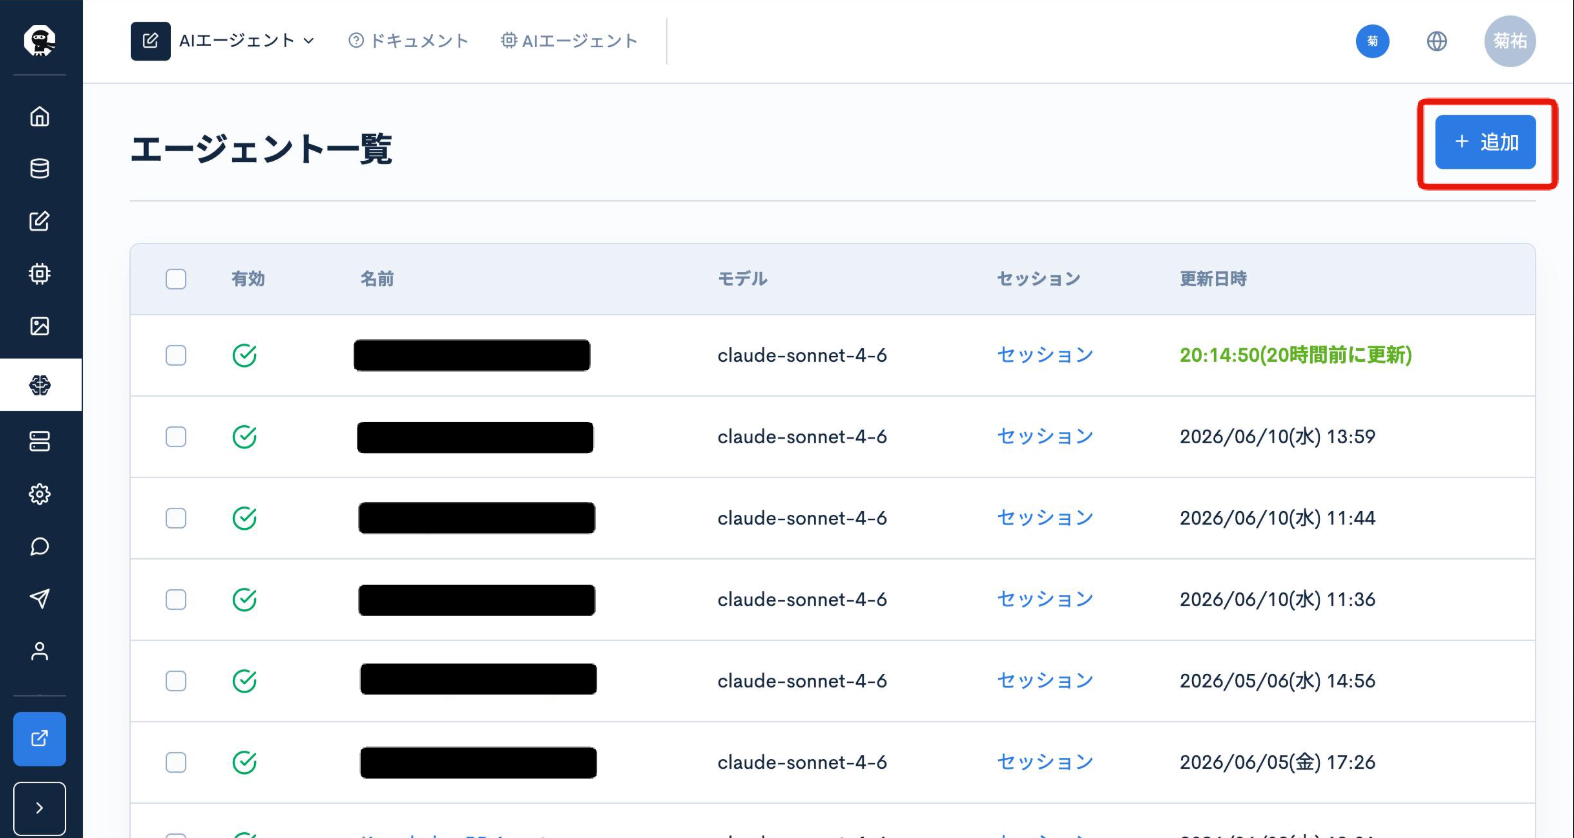Click the 更新日時 column header
1574x838 pixels.
pyautogui.click(x=1213, y=279)
